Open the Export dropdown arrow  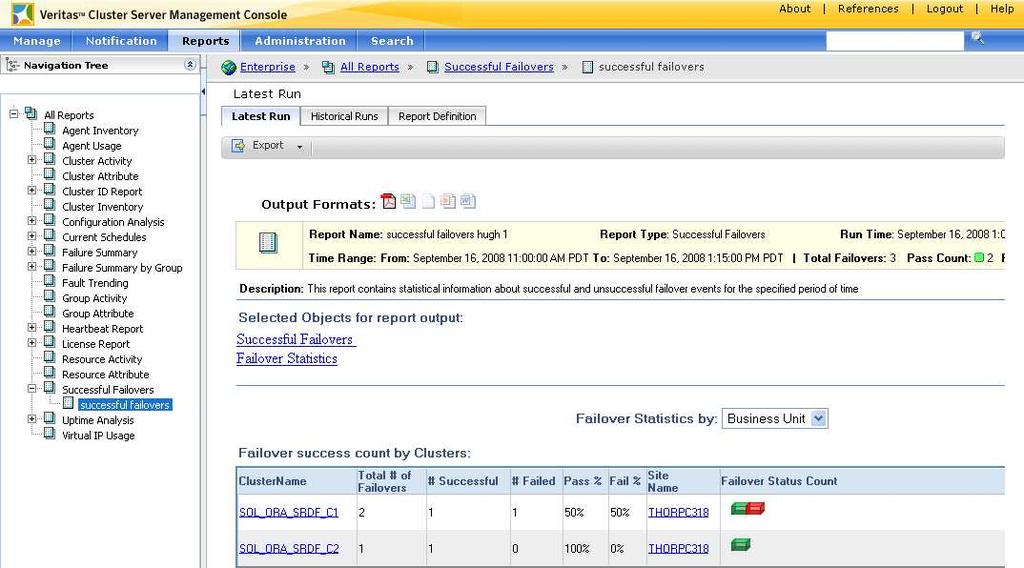(x=300, y=146)
